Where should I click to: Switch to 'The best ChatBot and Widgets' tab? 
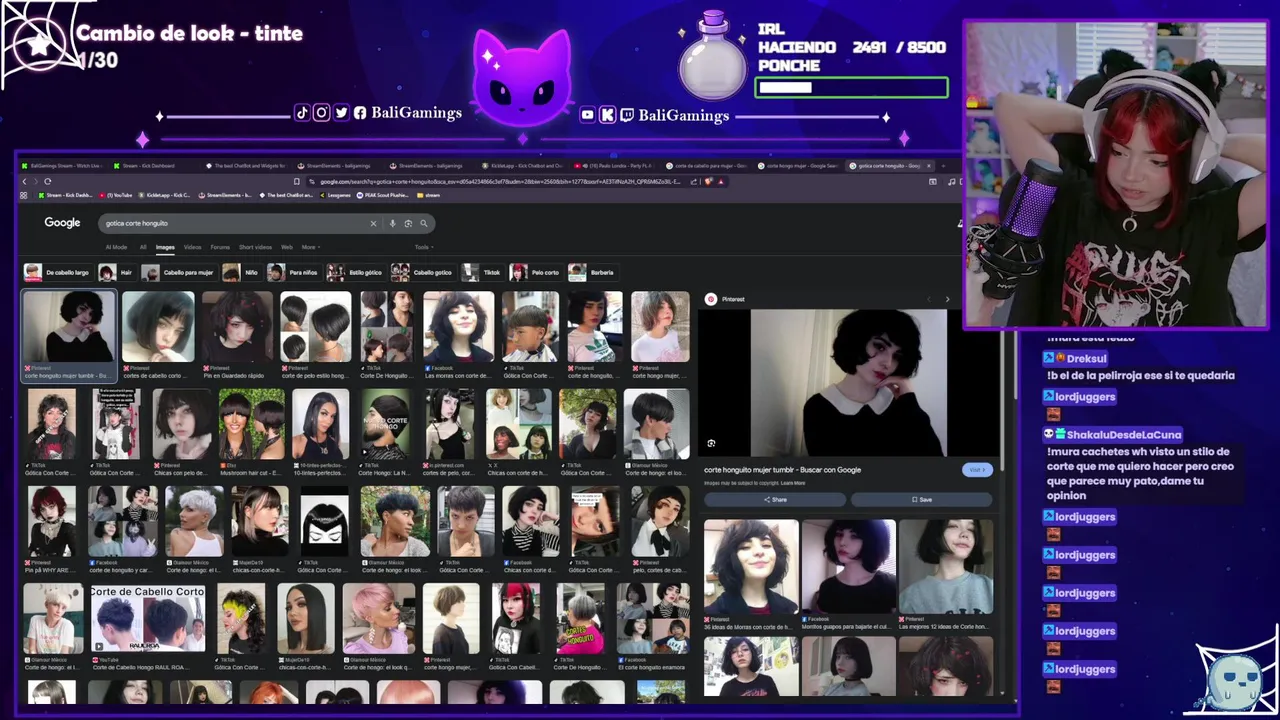pyautogui.click(x=246, y=165)
